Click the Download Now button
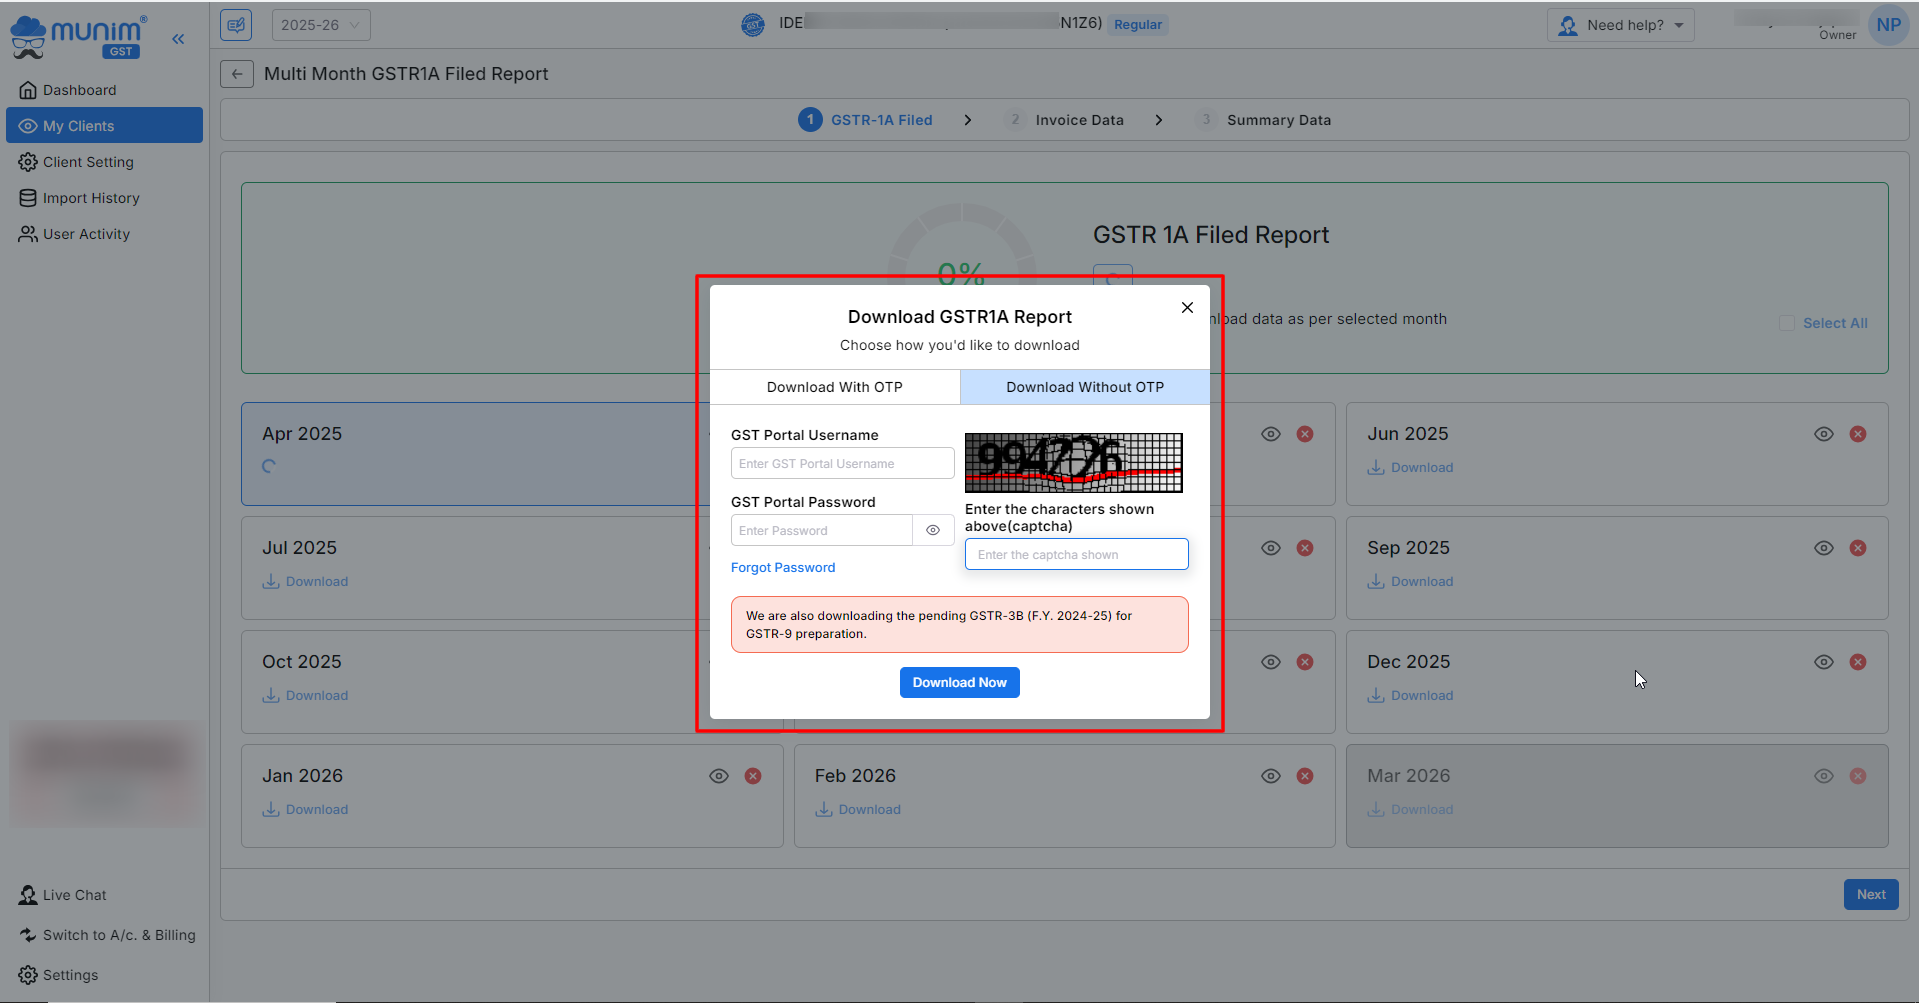 959,682
